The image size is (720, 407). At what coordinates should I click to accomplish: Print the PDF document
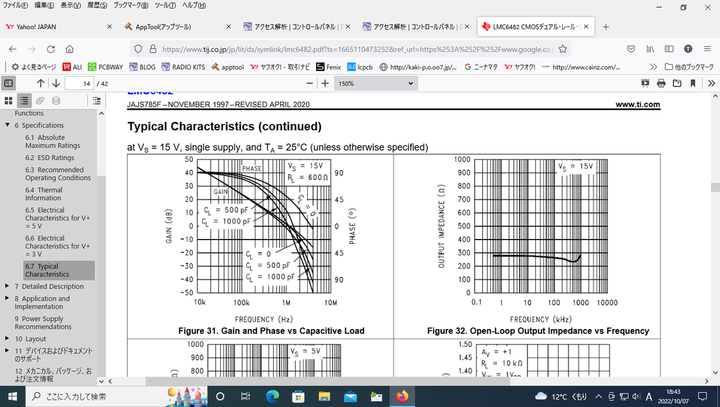coord(661,83)
